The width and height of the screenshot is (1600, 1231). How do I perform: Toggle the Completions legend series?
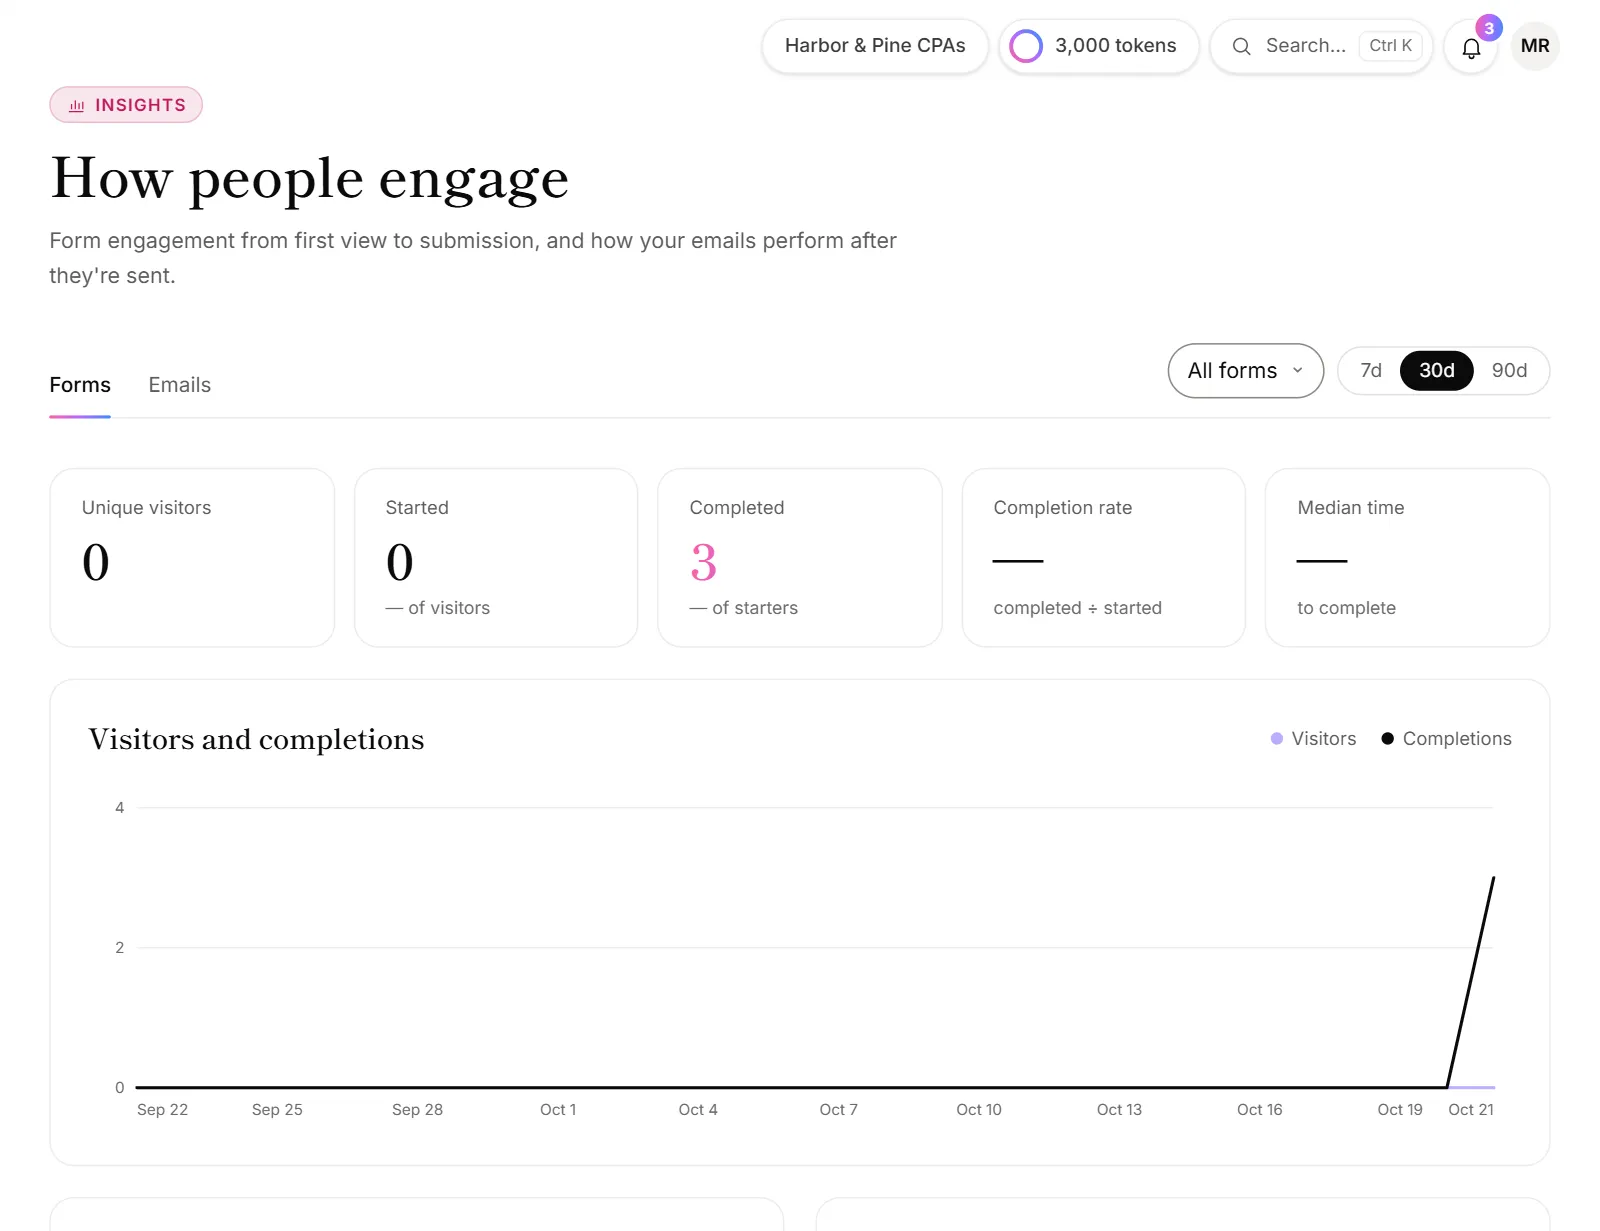[x=1446, y=739]
